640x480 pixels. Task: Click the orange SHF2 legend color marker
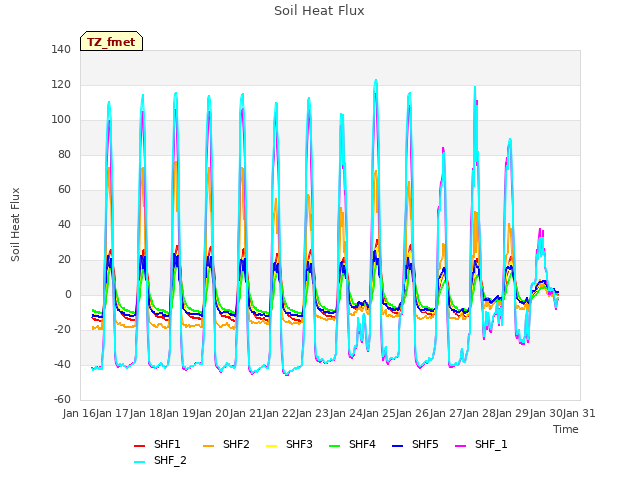pyautogui.click(x=209, y=446)
